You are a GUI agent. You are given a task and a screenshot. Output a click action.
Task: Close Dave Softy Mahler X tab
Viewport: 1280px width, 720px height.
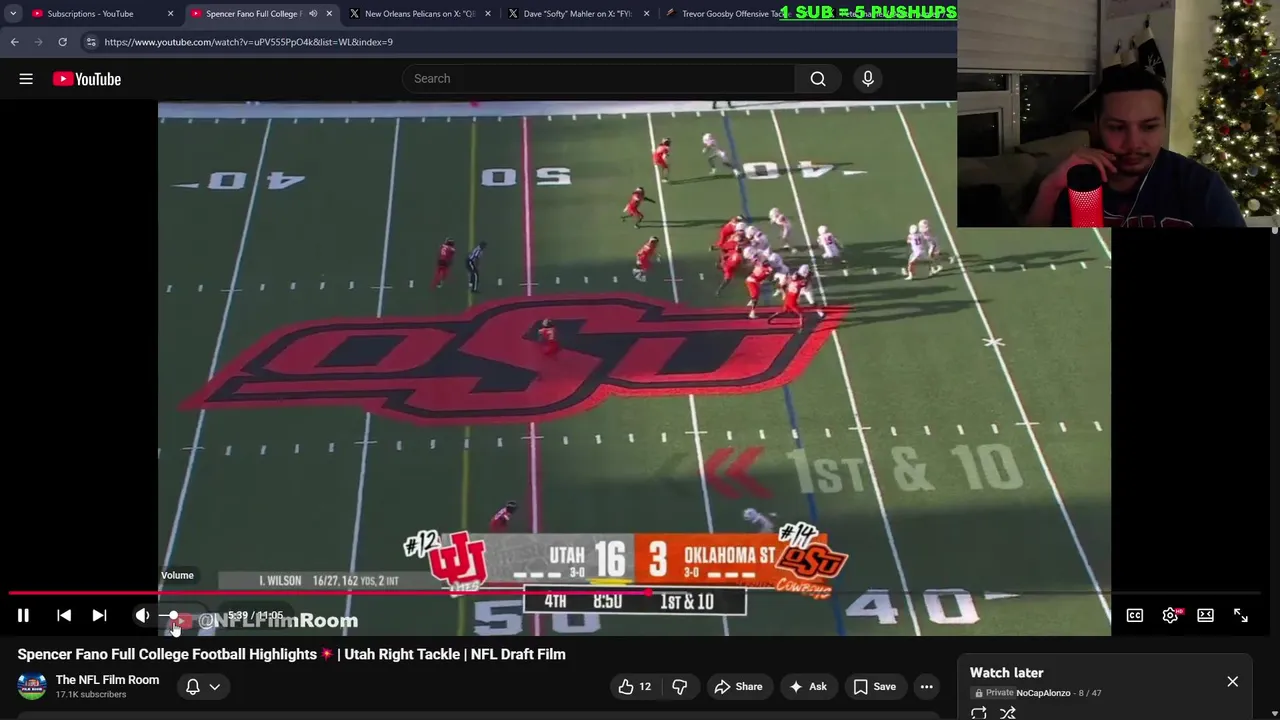[x=646, y=14]
